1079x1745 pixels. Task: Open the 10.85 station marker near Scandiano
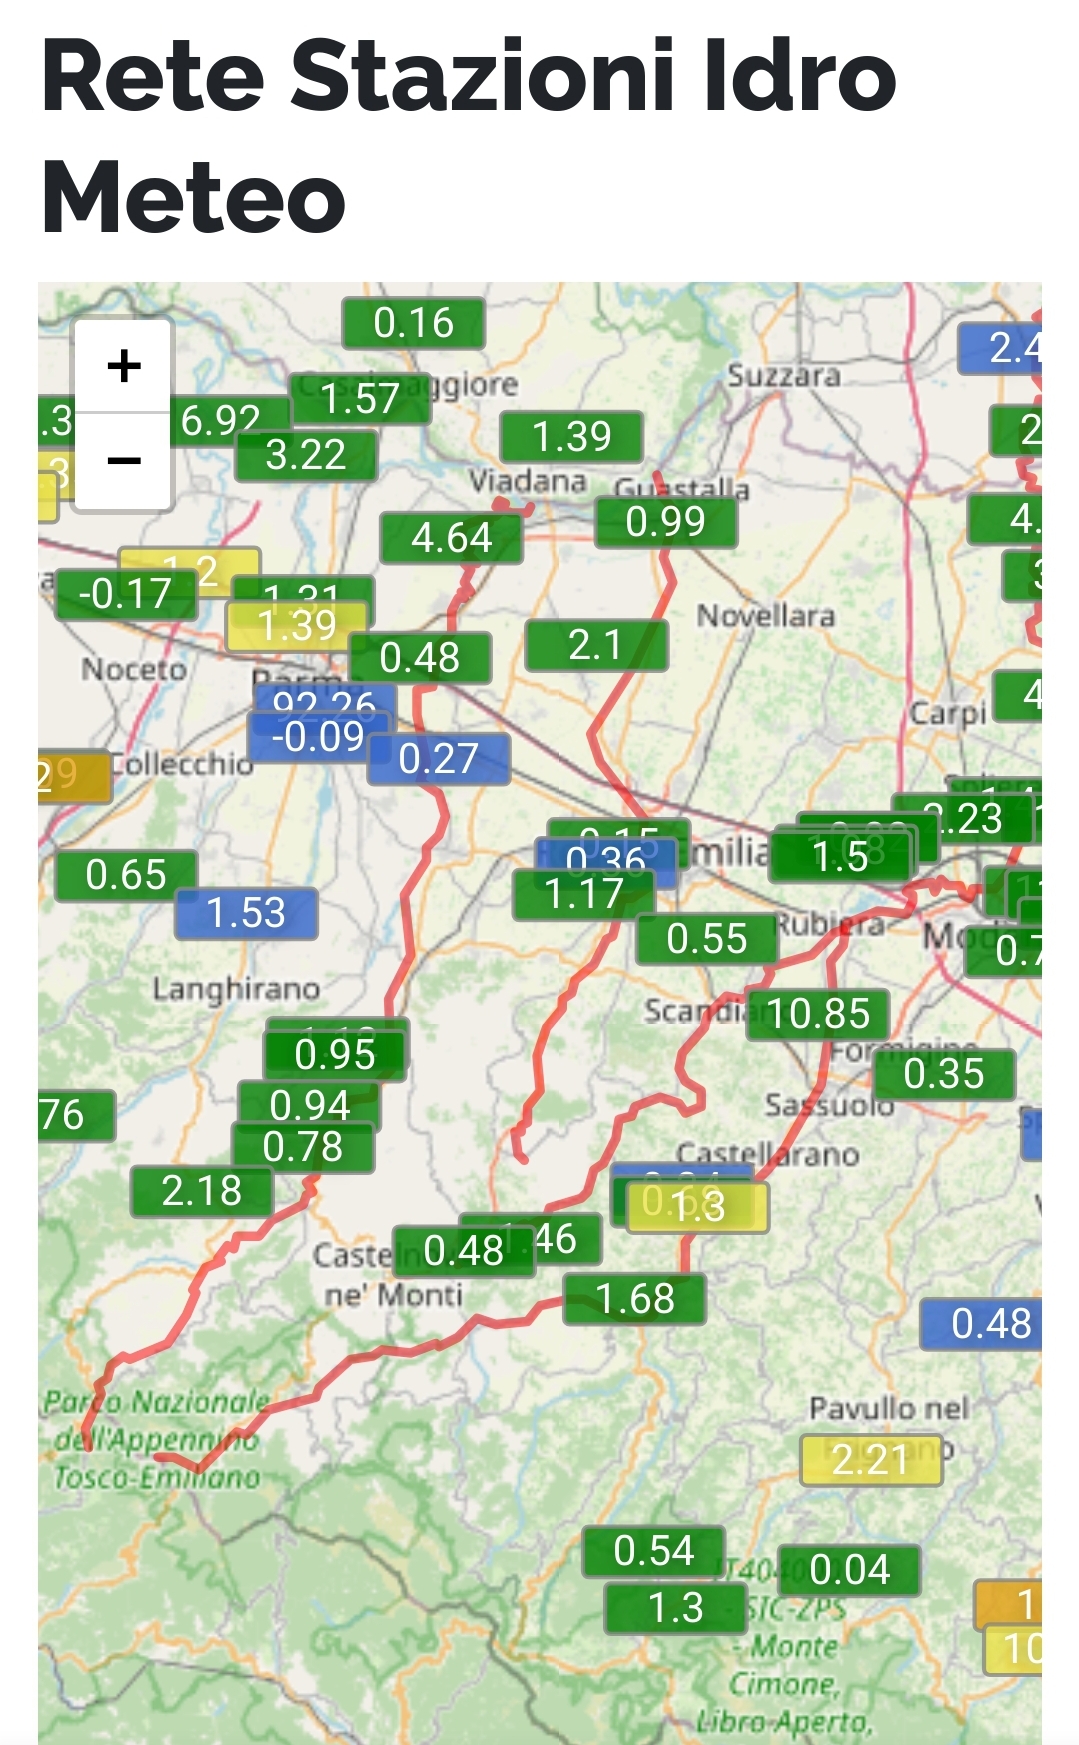point(818,1014)
